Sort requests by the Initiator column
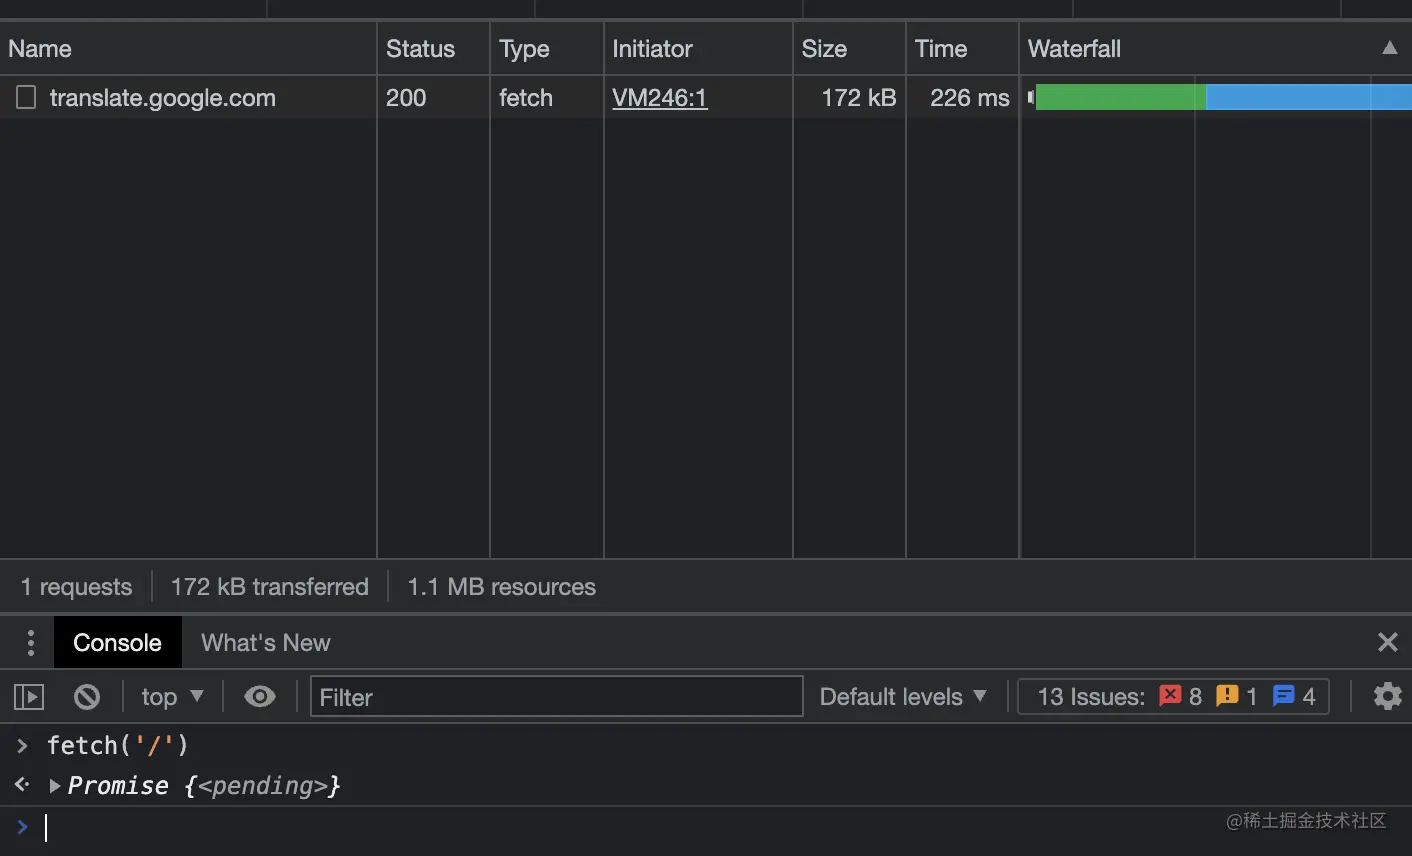This screenshot has width=1412, height=856. pos(698,48)
